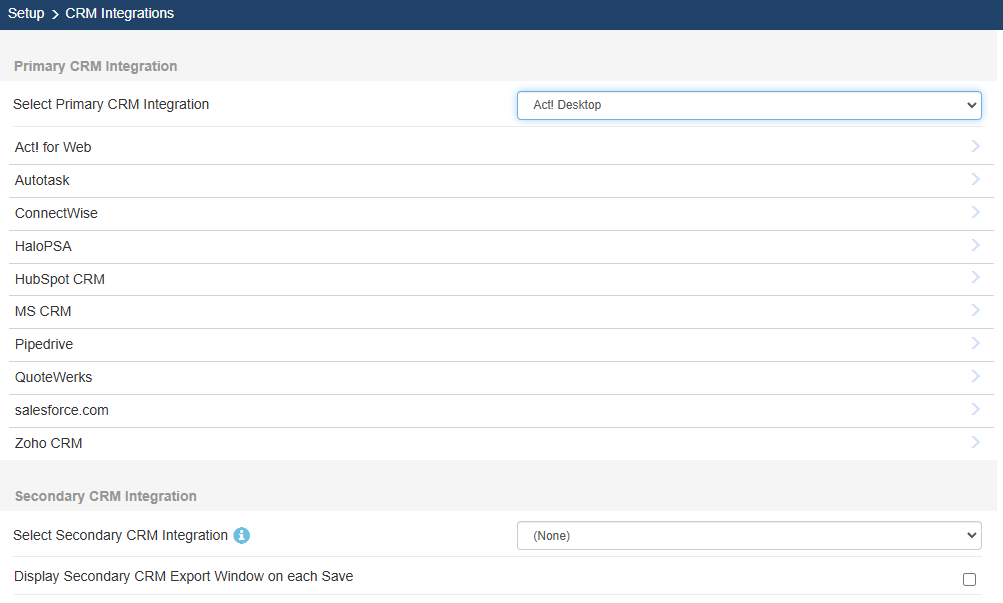Expand the QuoteWerks integration settings

[x=975, y=377]
